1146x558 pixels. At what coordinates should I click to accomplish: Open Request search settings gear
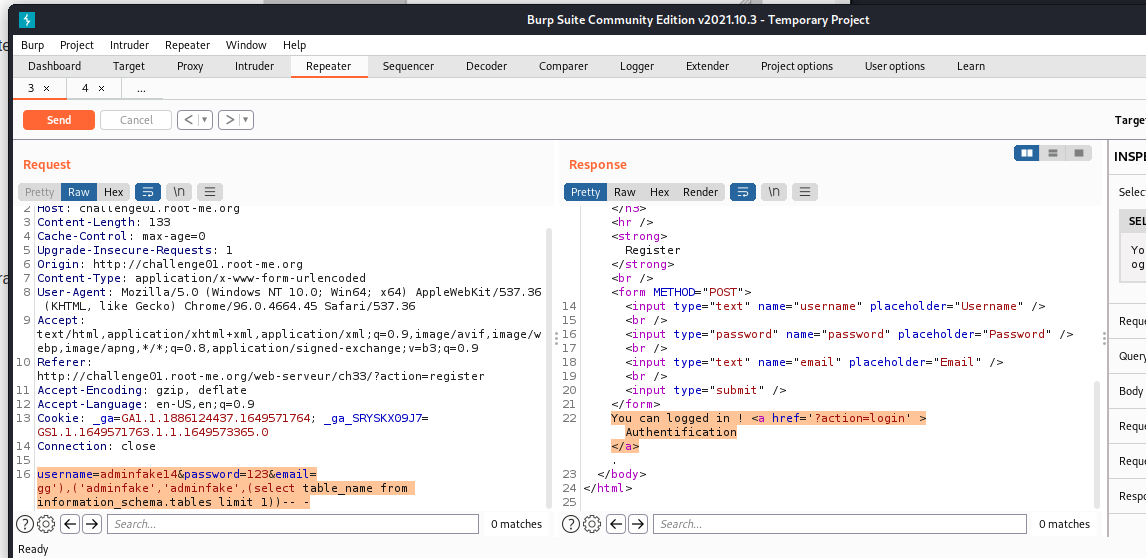coord(46,524)
